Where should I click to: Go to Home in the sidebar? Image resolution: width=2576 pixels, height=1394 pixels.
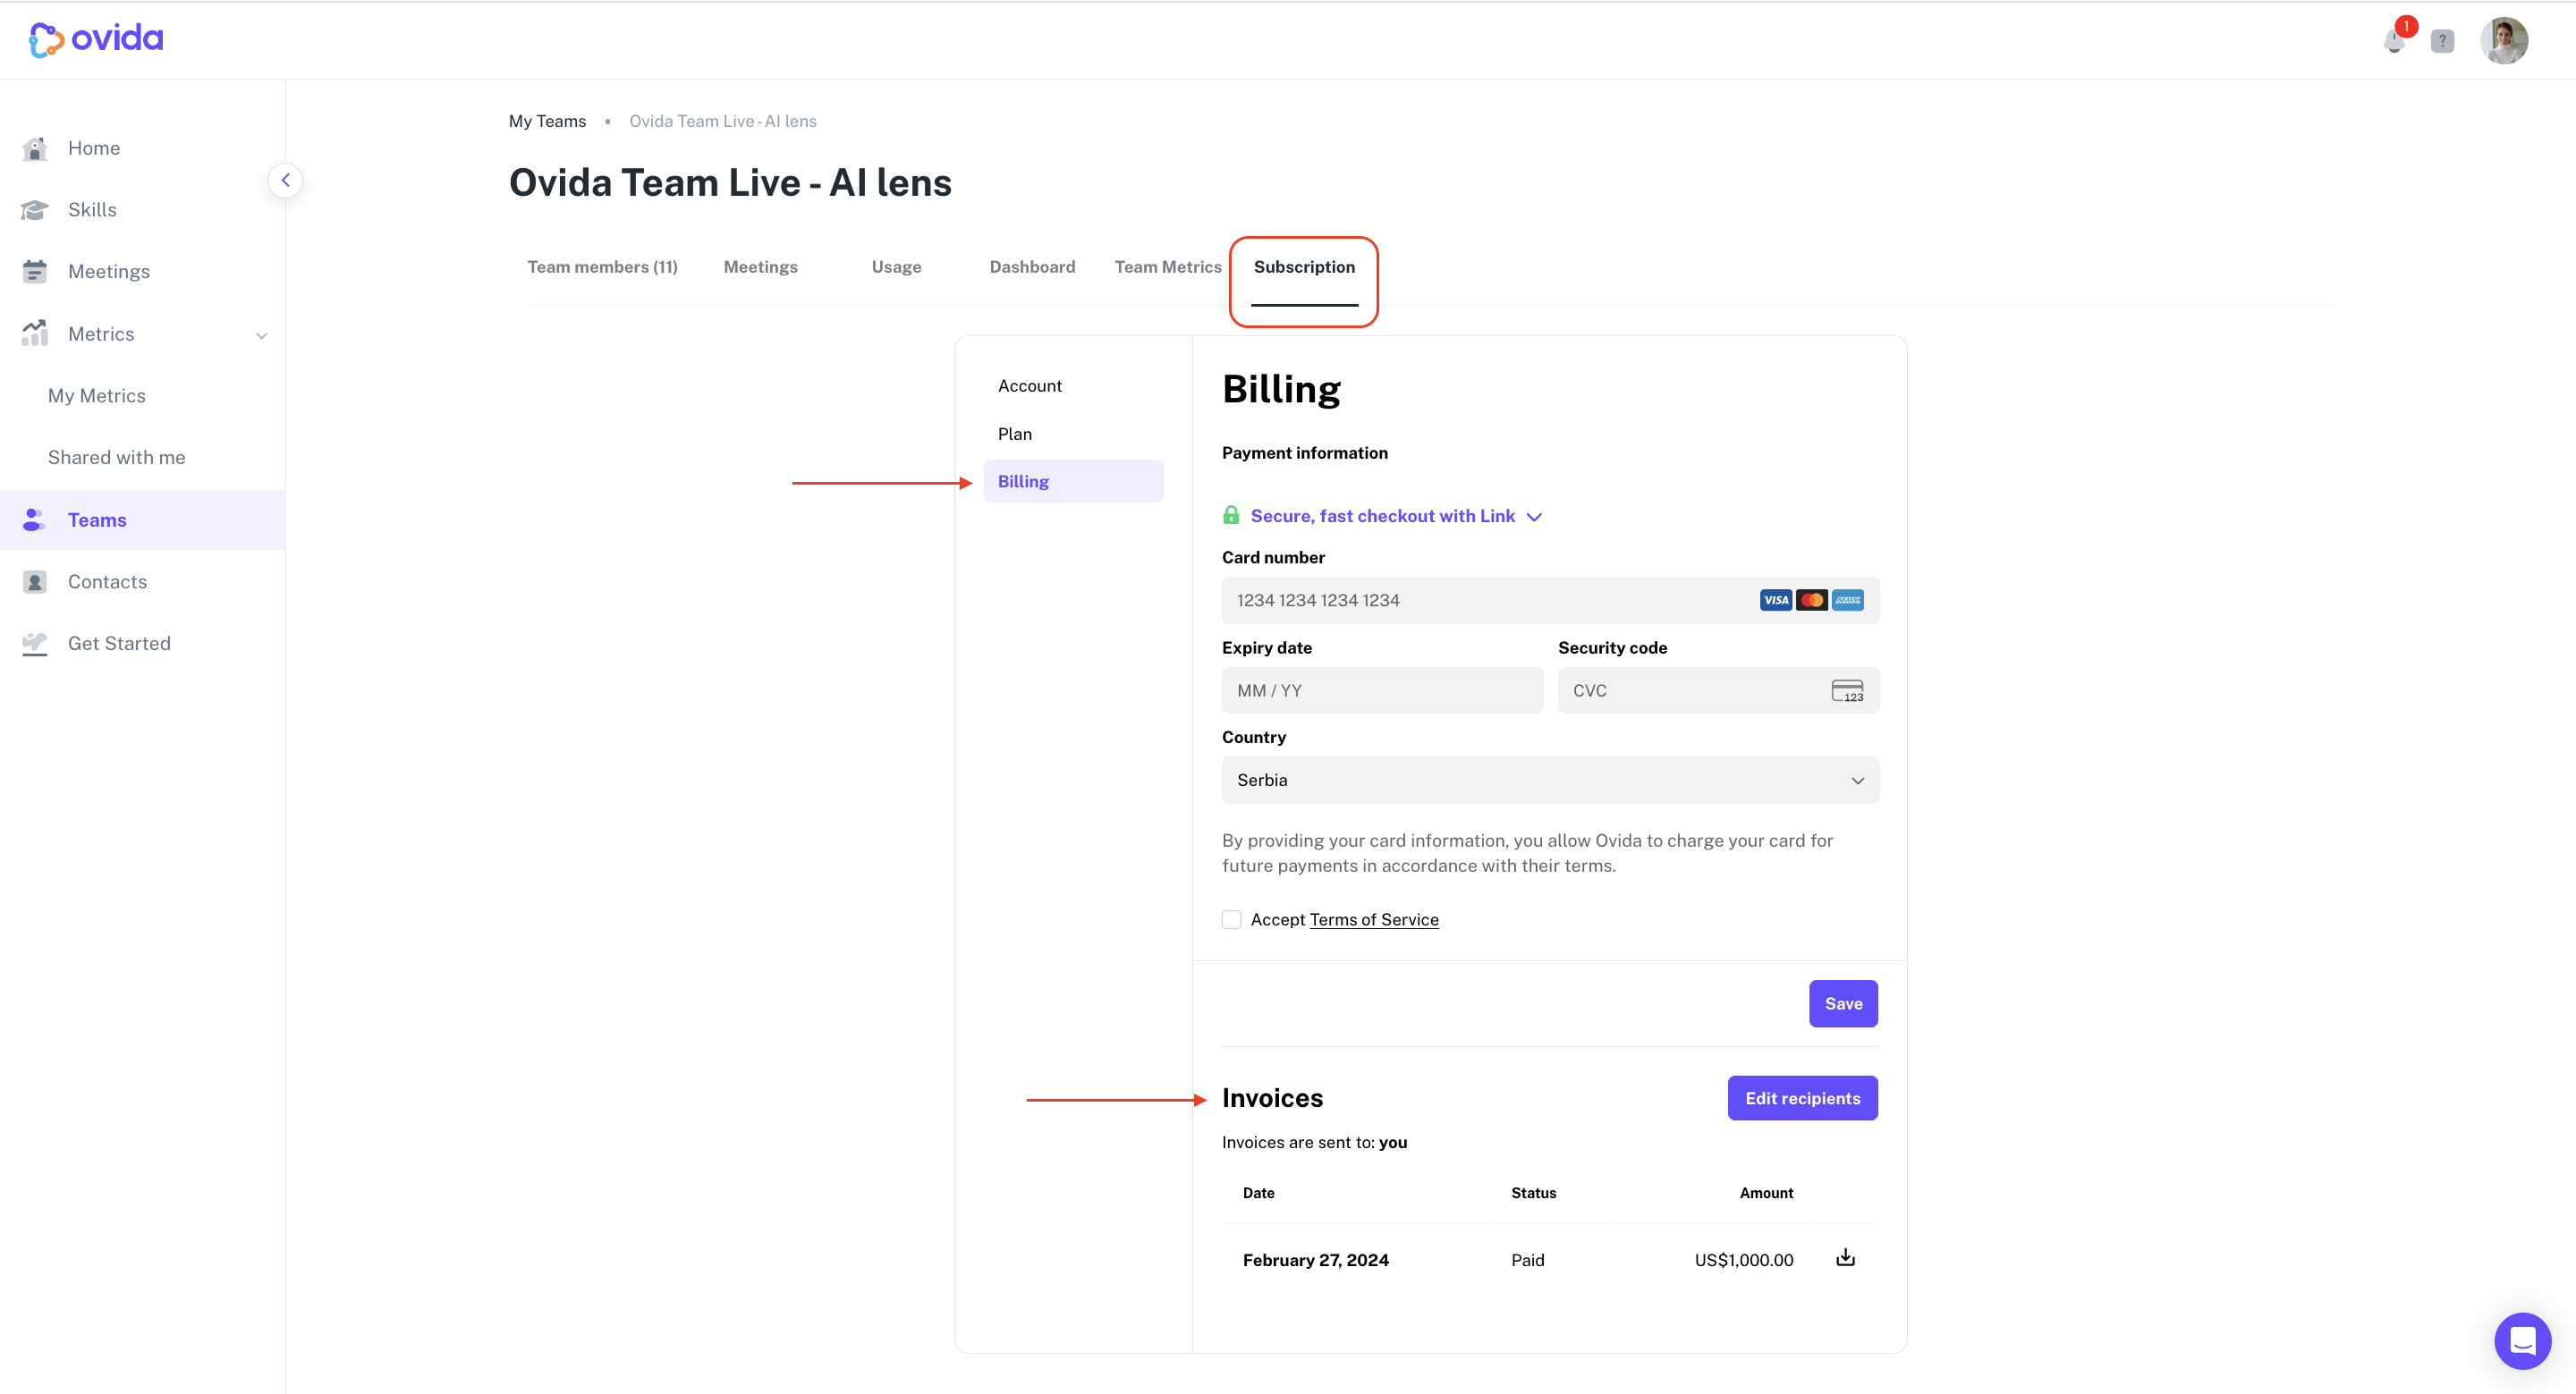94,148
